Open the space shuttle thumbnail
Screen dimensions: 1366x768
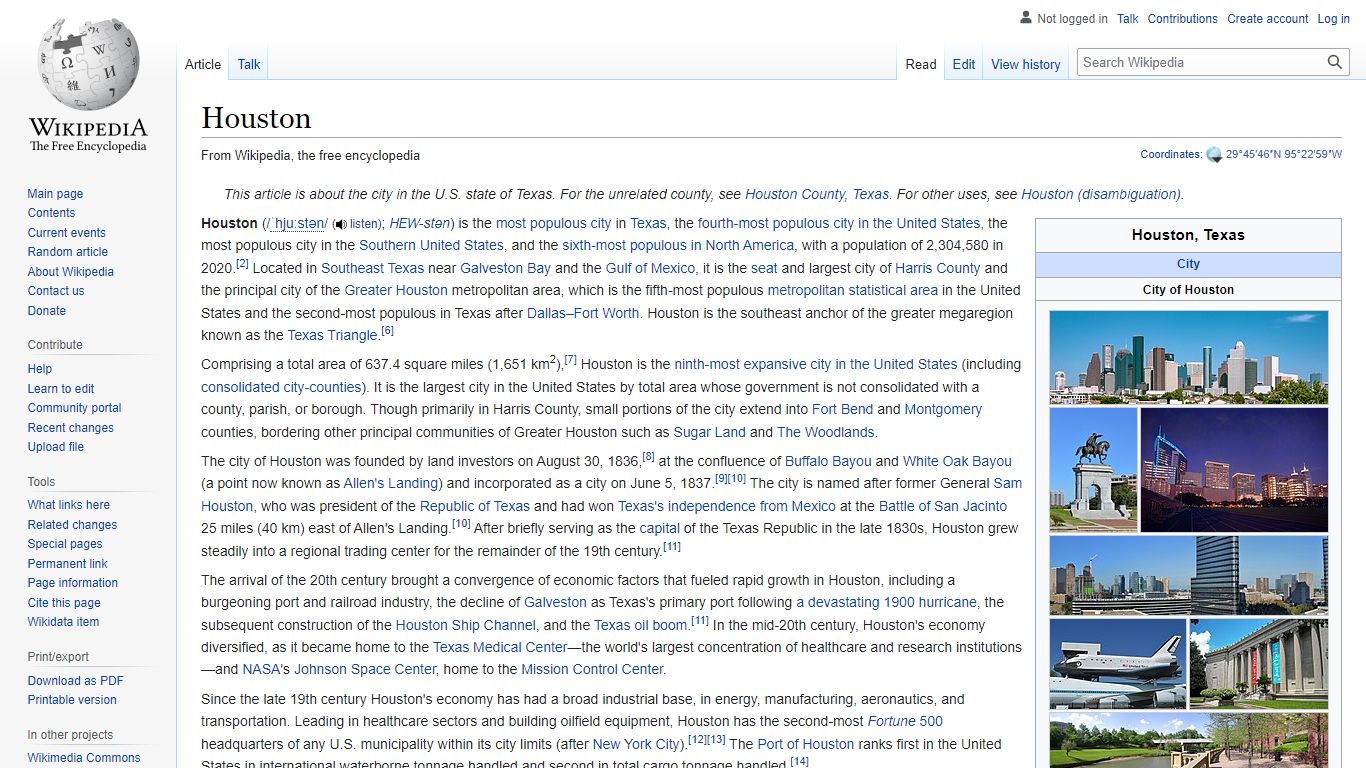(x=1118, y=664)
